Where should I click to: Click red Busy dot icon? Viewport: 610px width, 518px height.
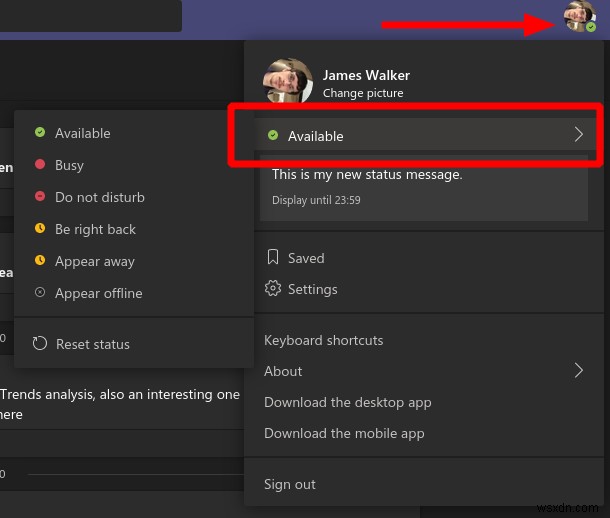(40, 164)
